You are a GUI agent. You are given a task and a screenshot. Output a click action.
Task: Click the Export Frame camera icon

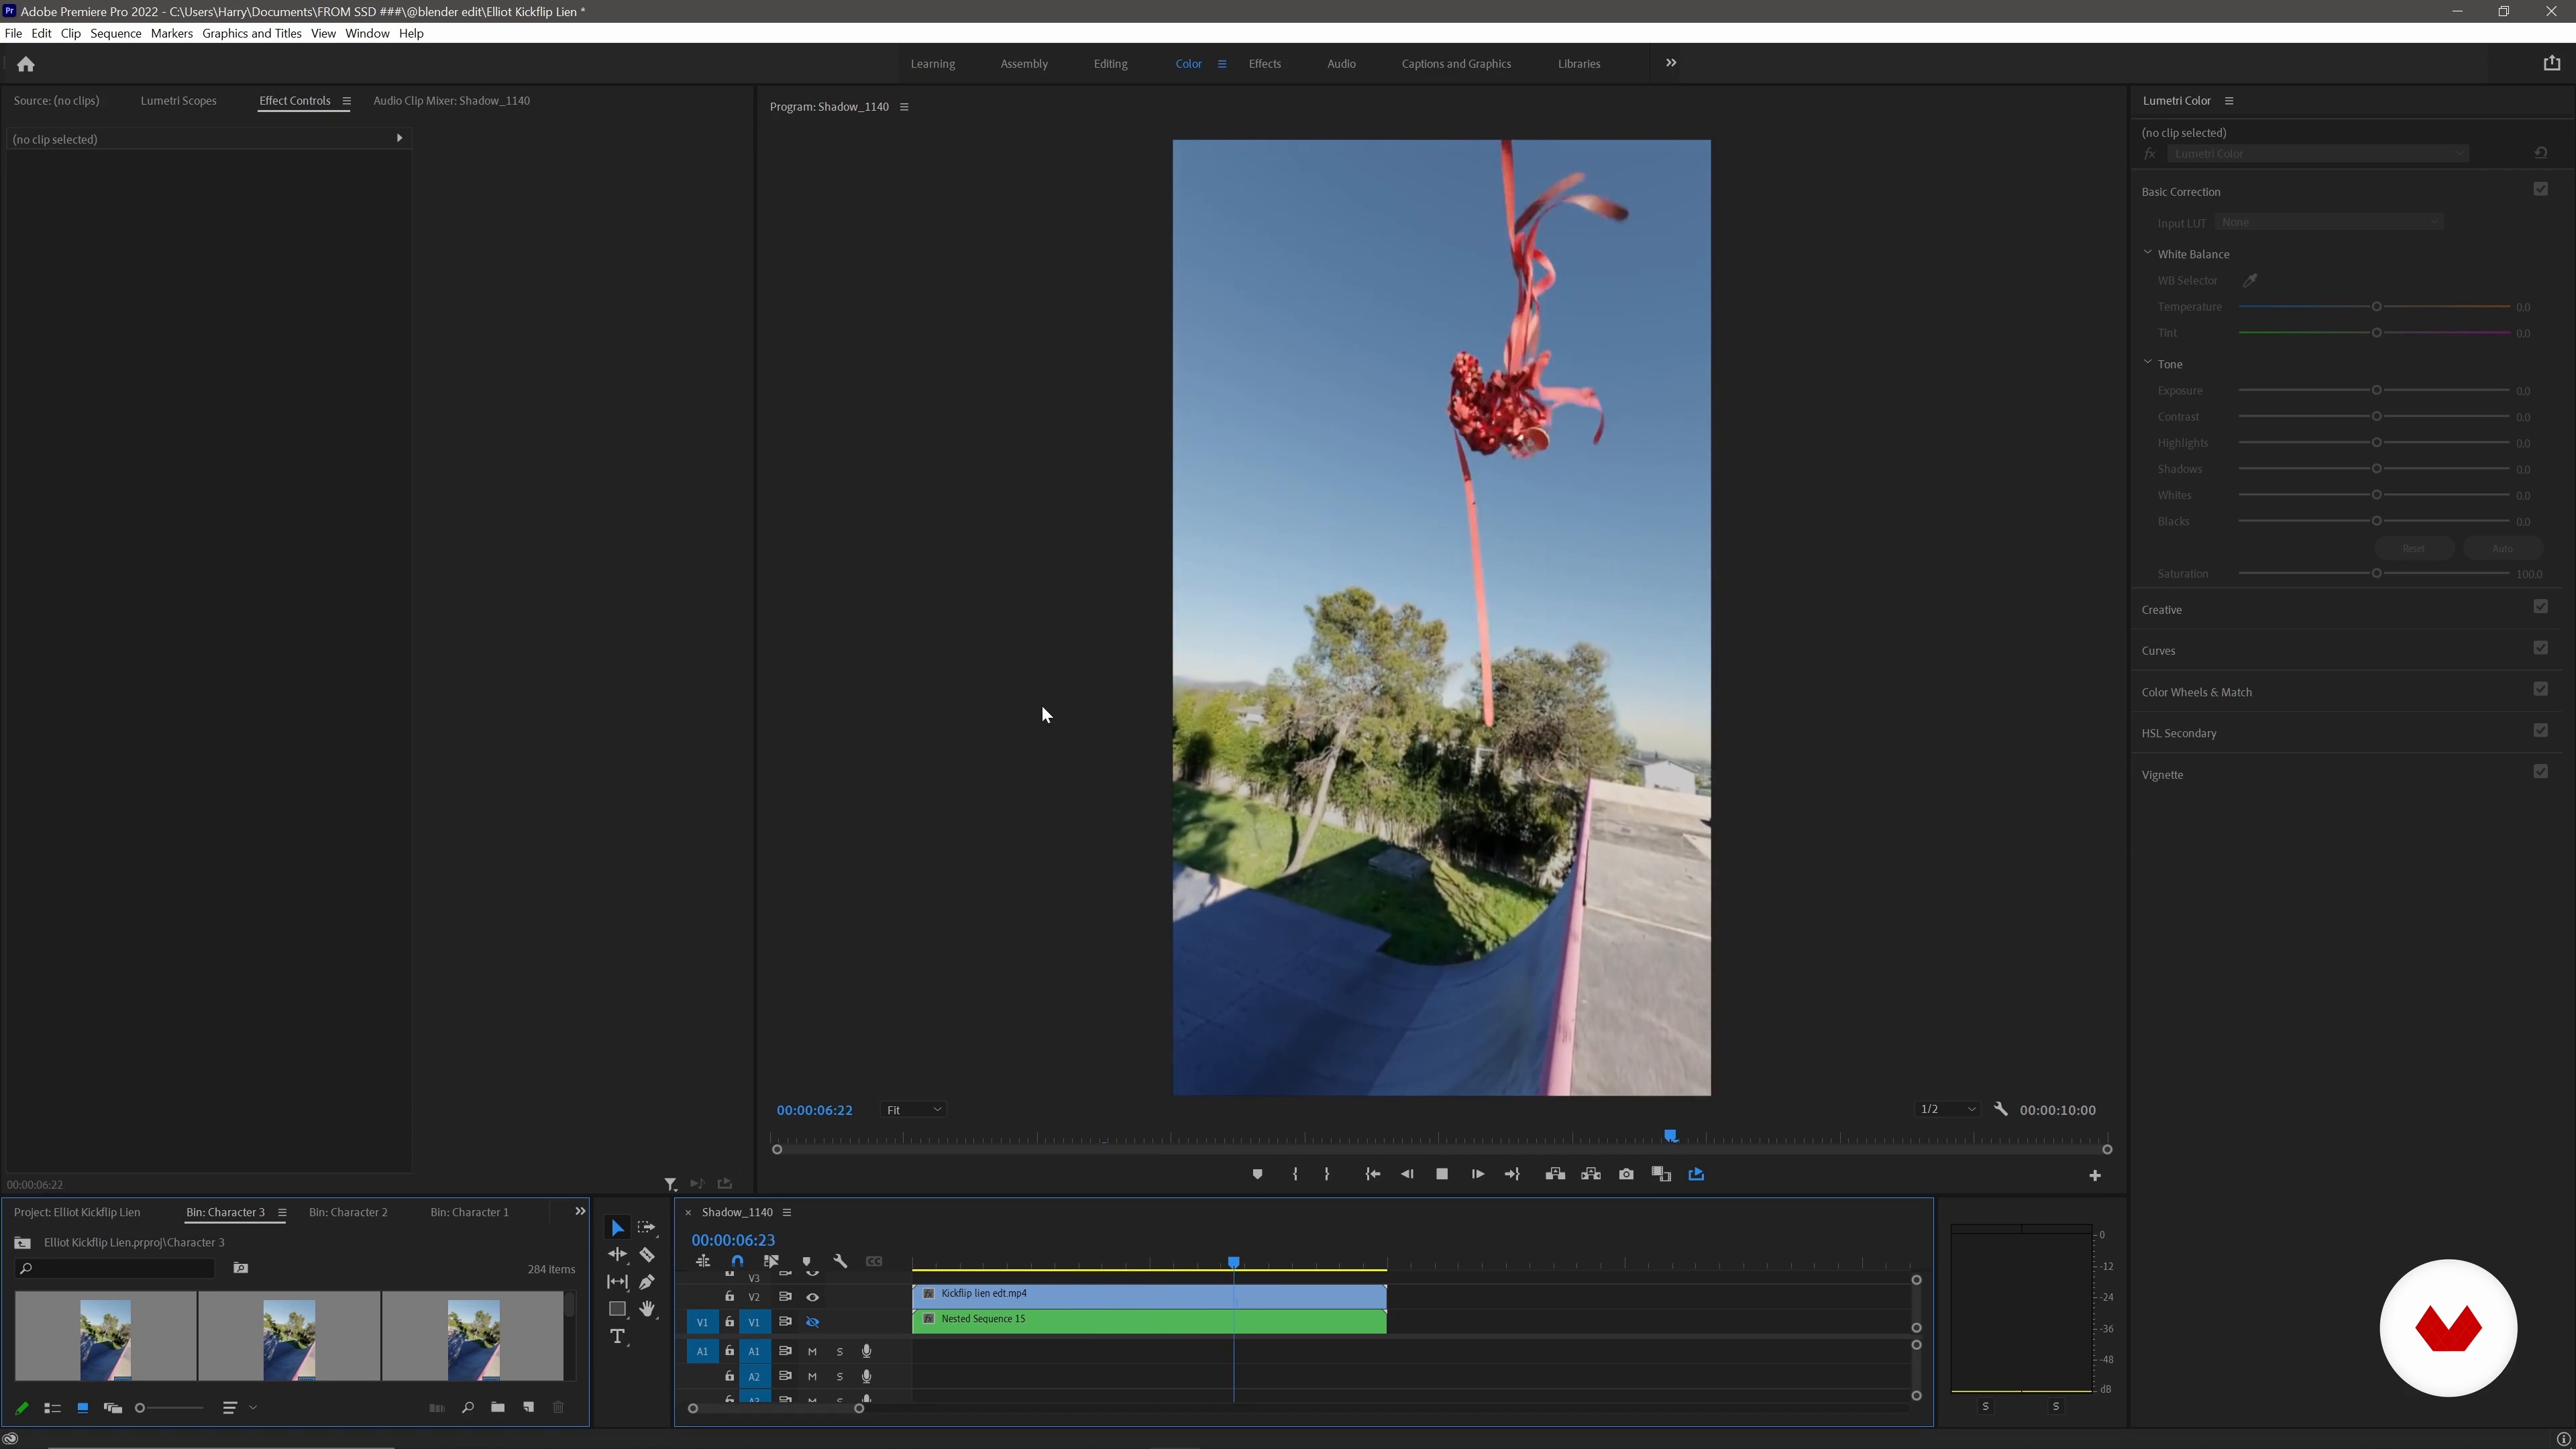click(1626, 1174)
